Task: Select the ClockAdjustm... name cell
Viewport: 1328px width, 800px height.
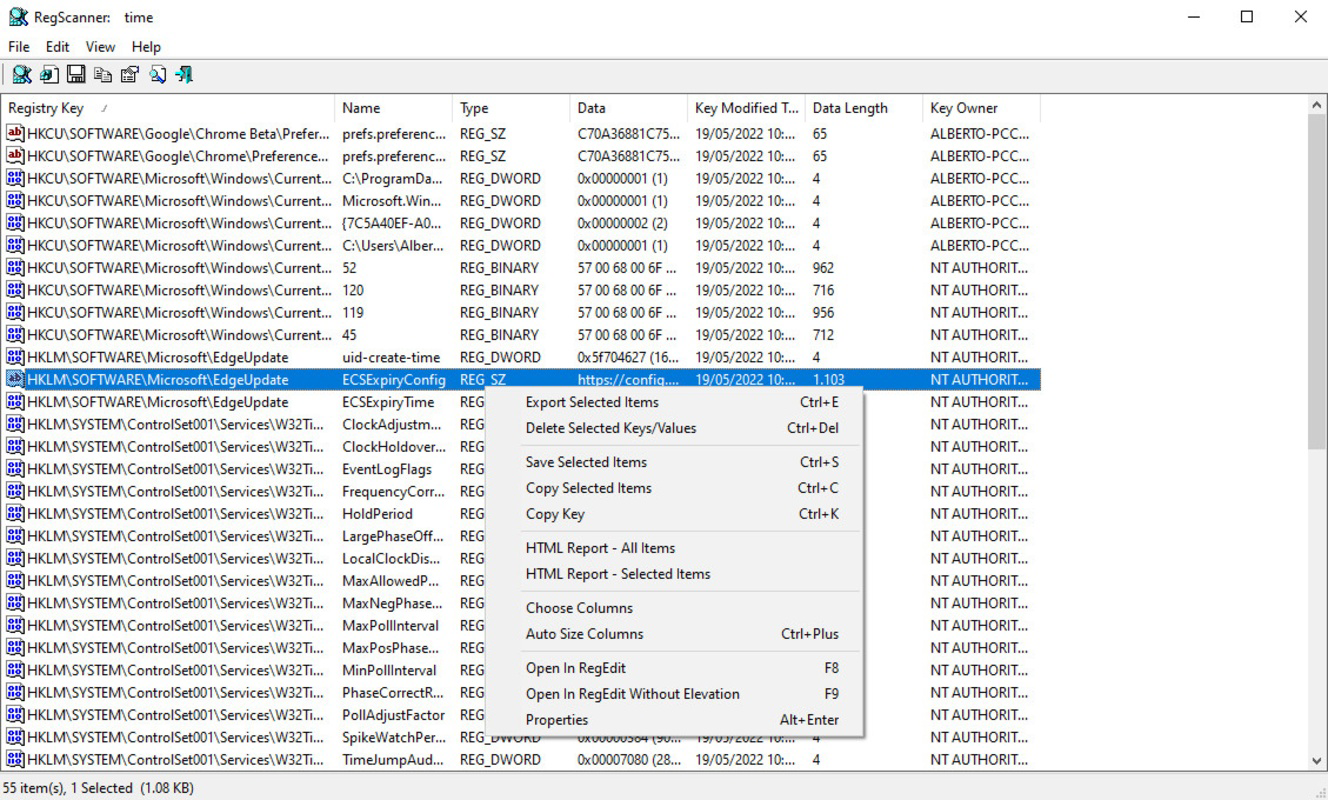Action: (393, 424)
